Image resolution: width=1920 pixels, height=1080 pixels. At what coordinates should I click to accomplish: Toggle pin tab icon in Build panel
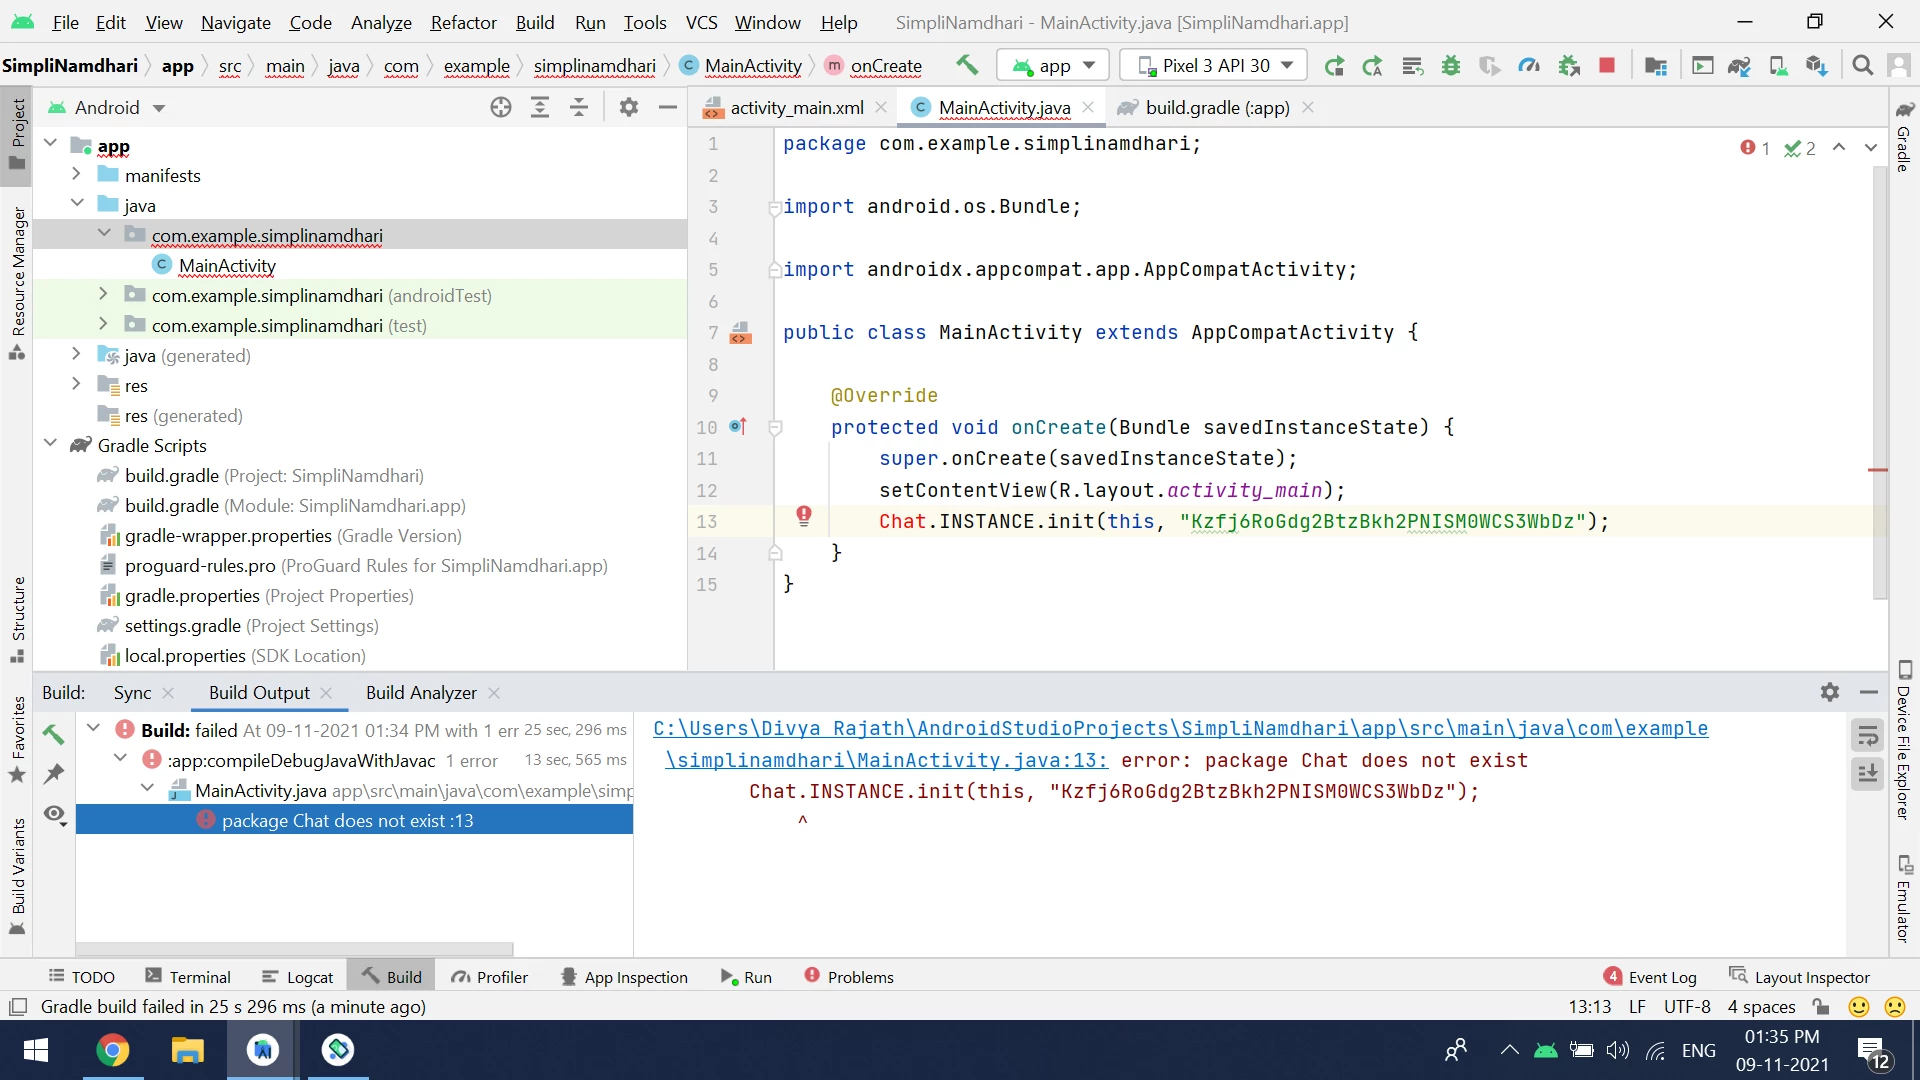pyautogui.click(x=54, y=774)
